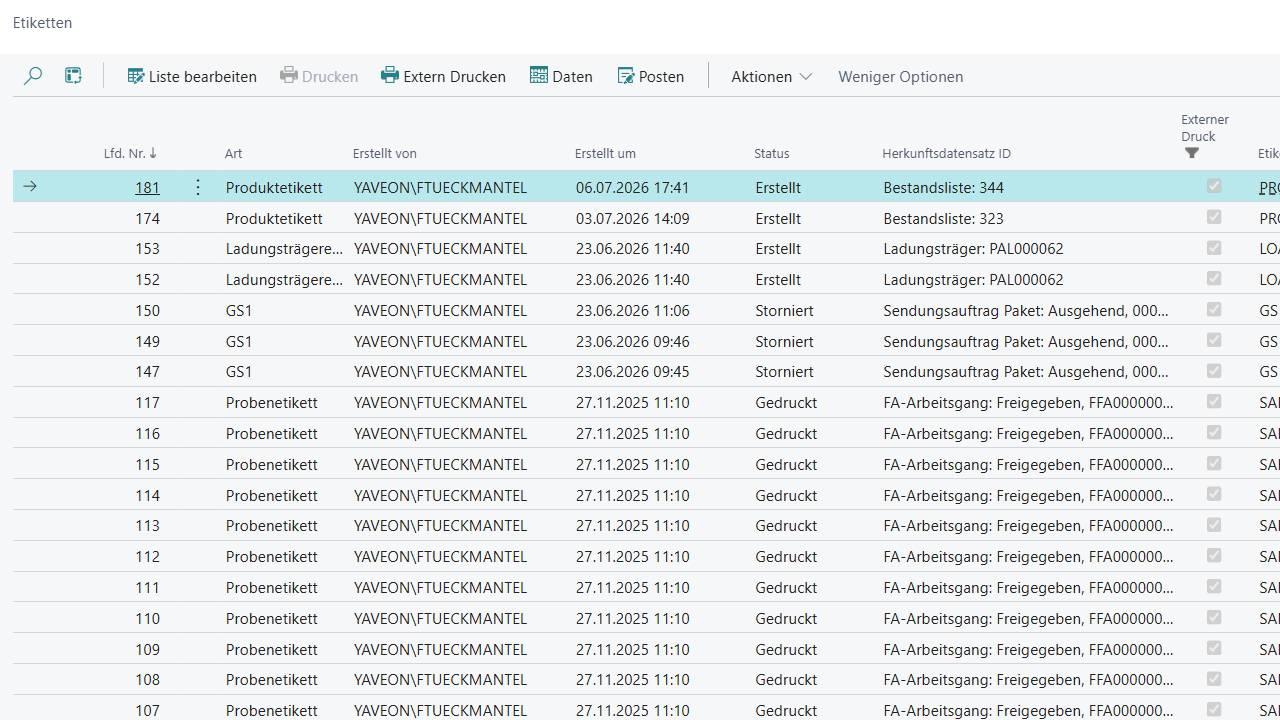The width and height of the screenshot is (1280, 720).
Task: Click YAVEON\FTUECKMANTEL in row 112
Action: 440,557
